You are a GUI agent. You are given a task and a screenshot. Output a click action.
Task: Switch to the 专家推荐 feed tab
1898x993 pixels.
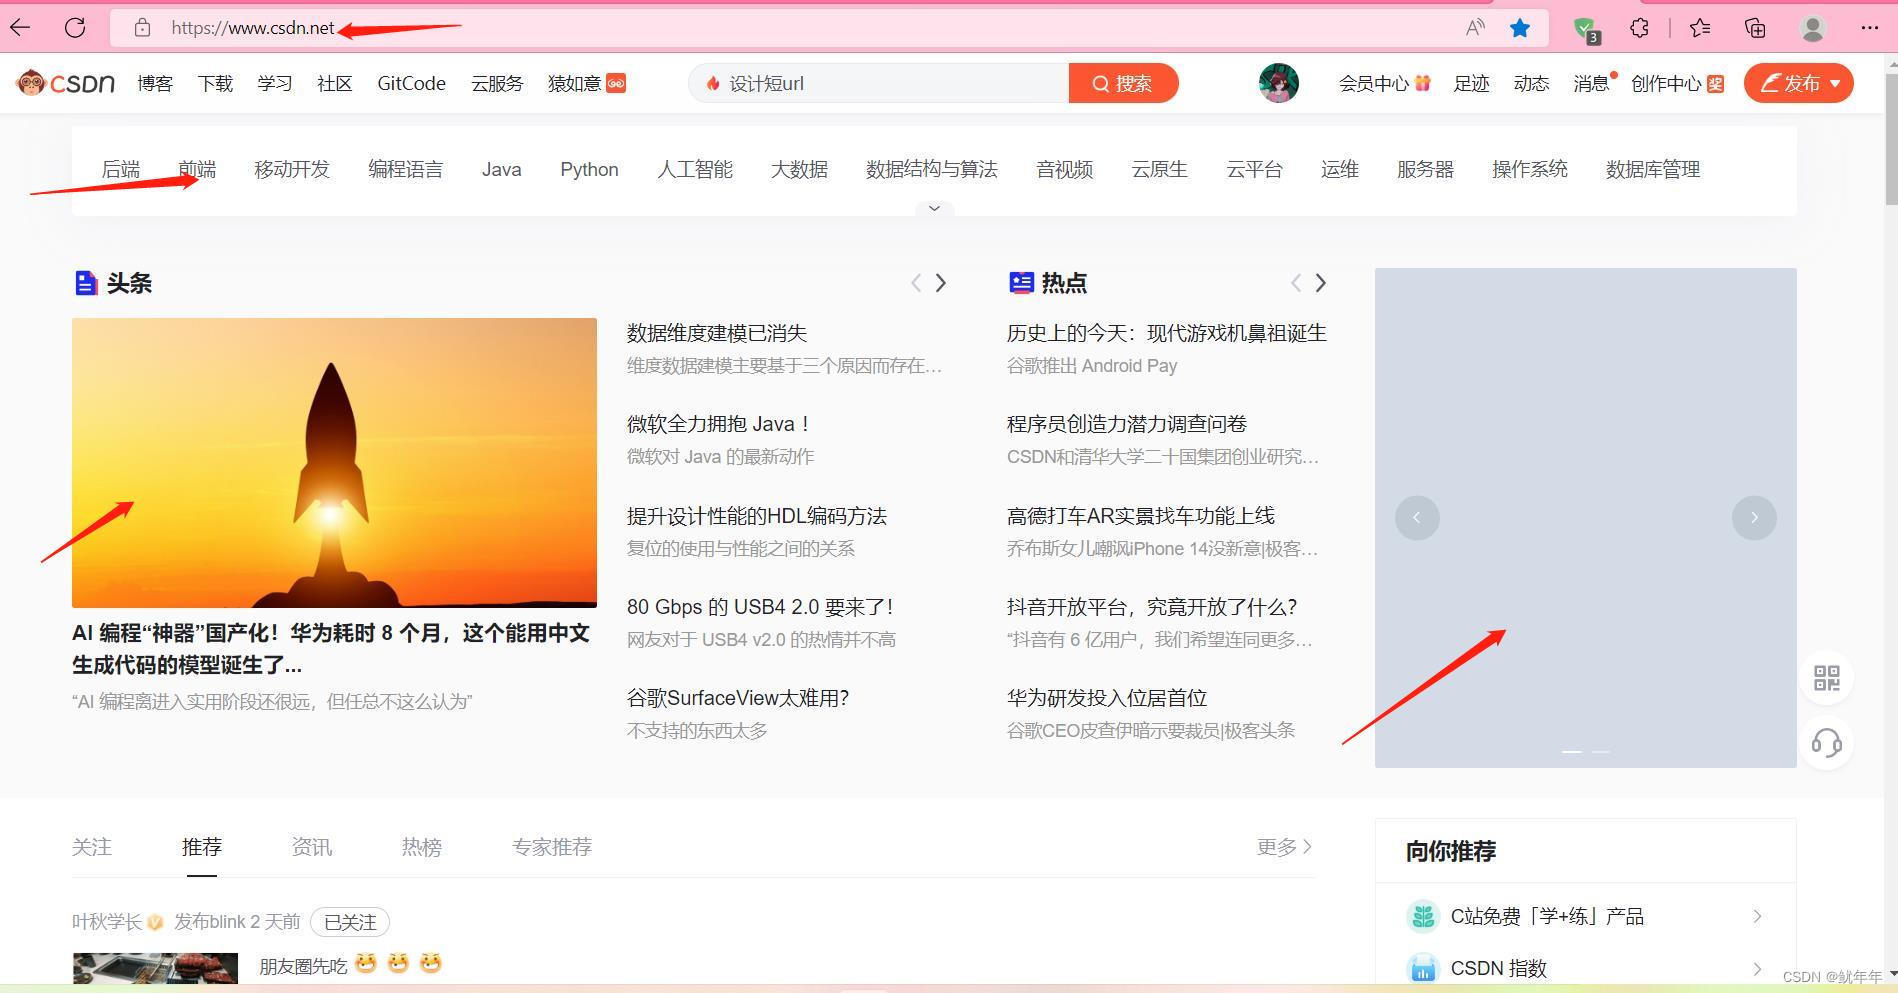[552, 847]
